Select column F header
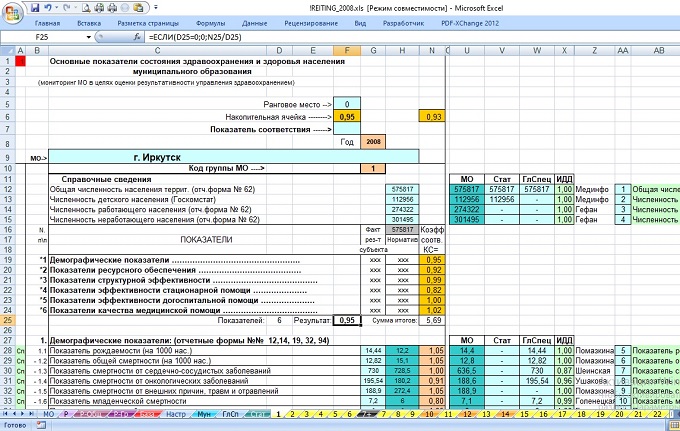Viewport: 680px width, 431px height. pyautogui.click(x=347, y=50)
